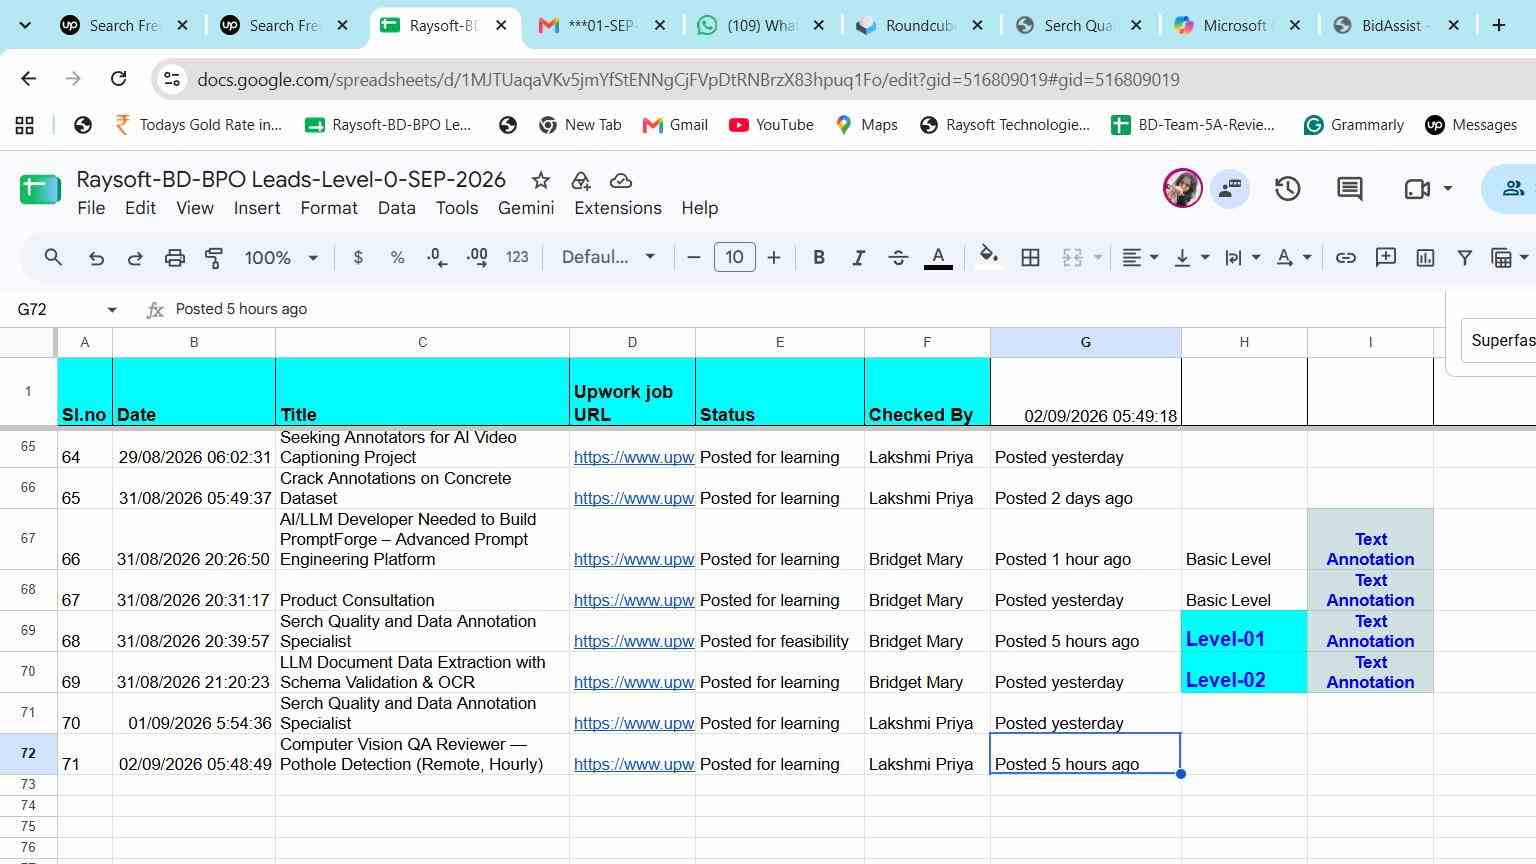
Task: Open the borders tool icon
Action: [x=1030, y=258]
